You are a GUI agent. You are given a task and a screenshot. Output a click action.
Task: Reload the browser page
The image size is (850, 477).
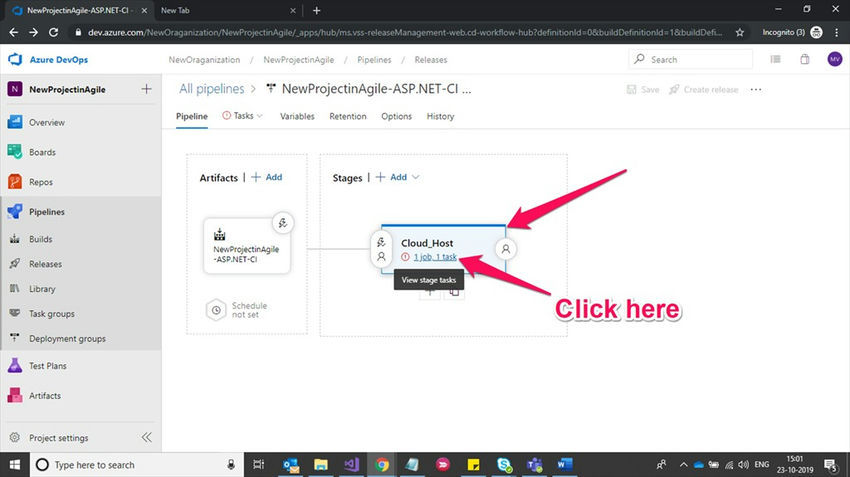point(53,33)
